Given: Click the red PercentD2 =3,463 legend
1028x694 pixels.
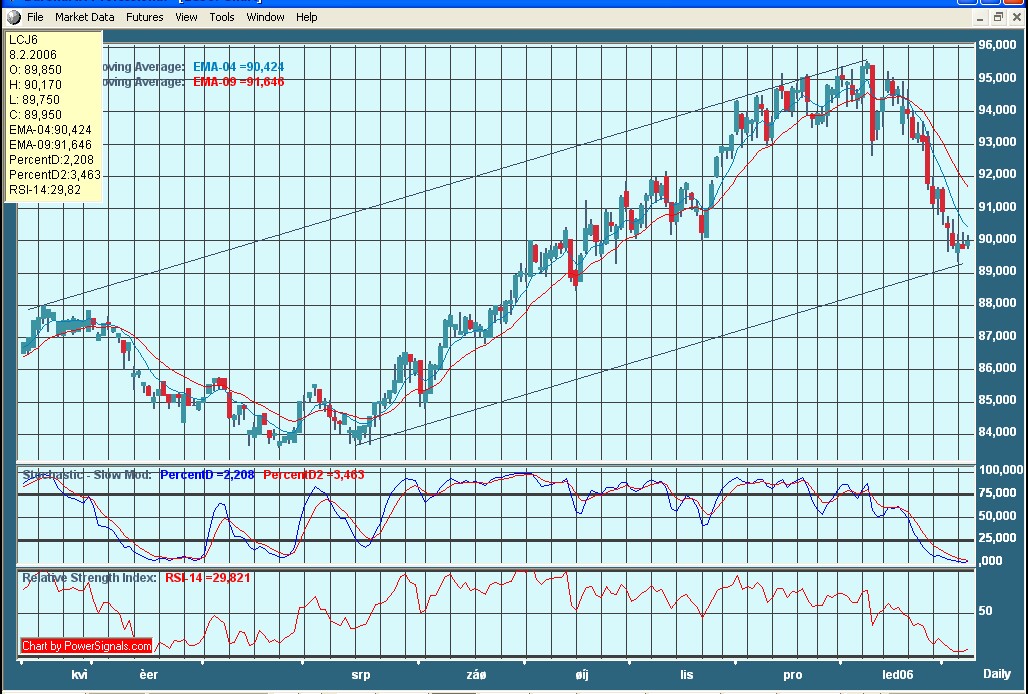Looking at the screenshot, I should click(x=314, y=474).
